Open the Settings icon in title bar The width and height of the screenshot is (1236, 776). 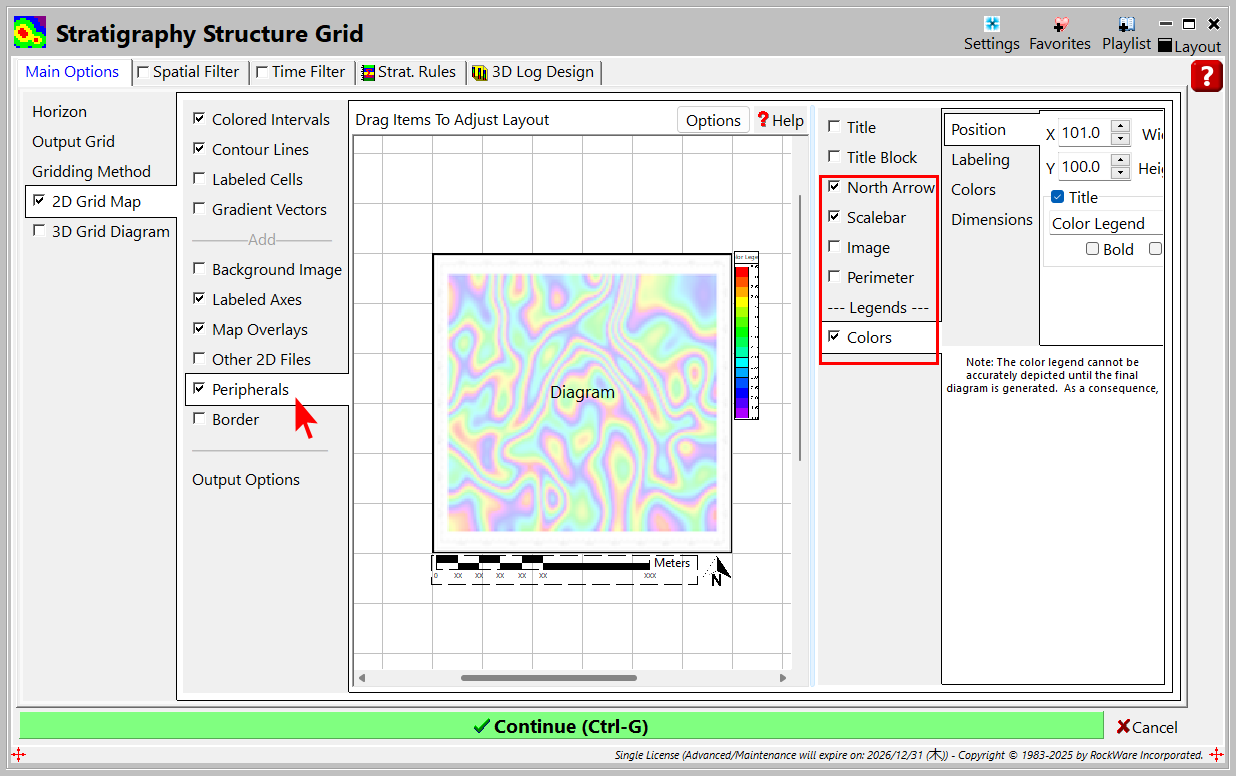[991, 25]
